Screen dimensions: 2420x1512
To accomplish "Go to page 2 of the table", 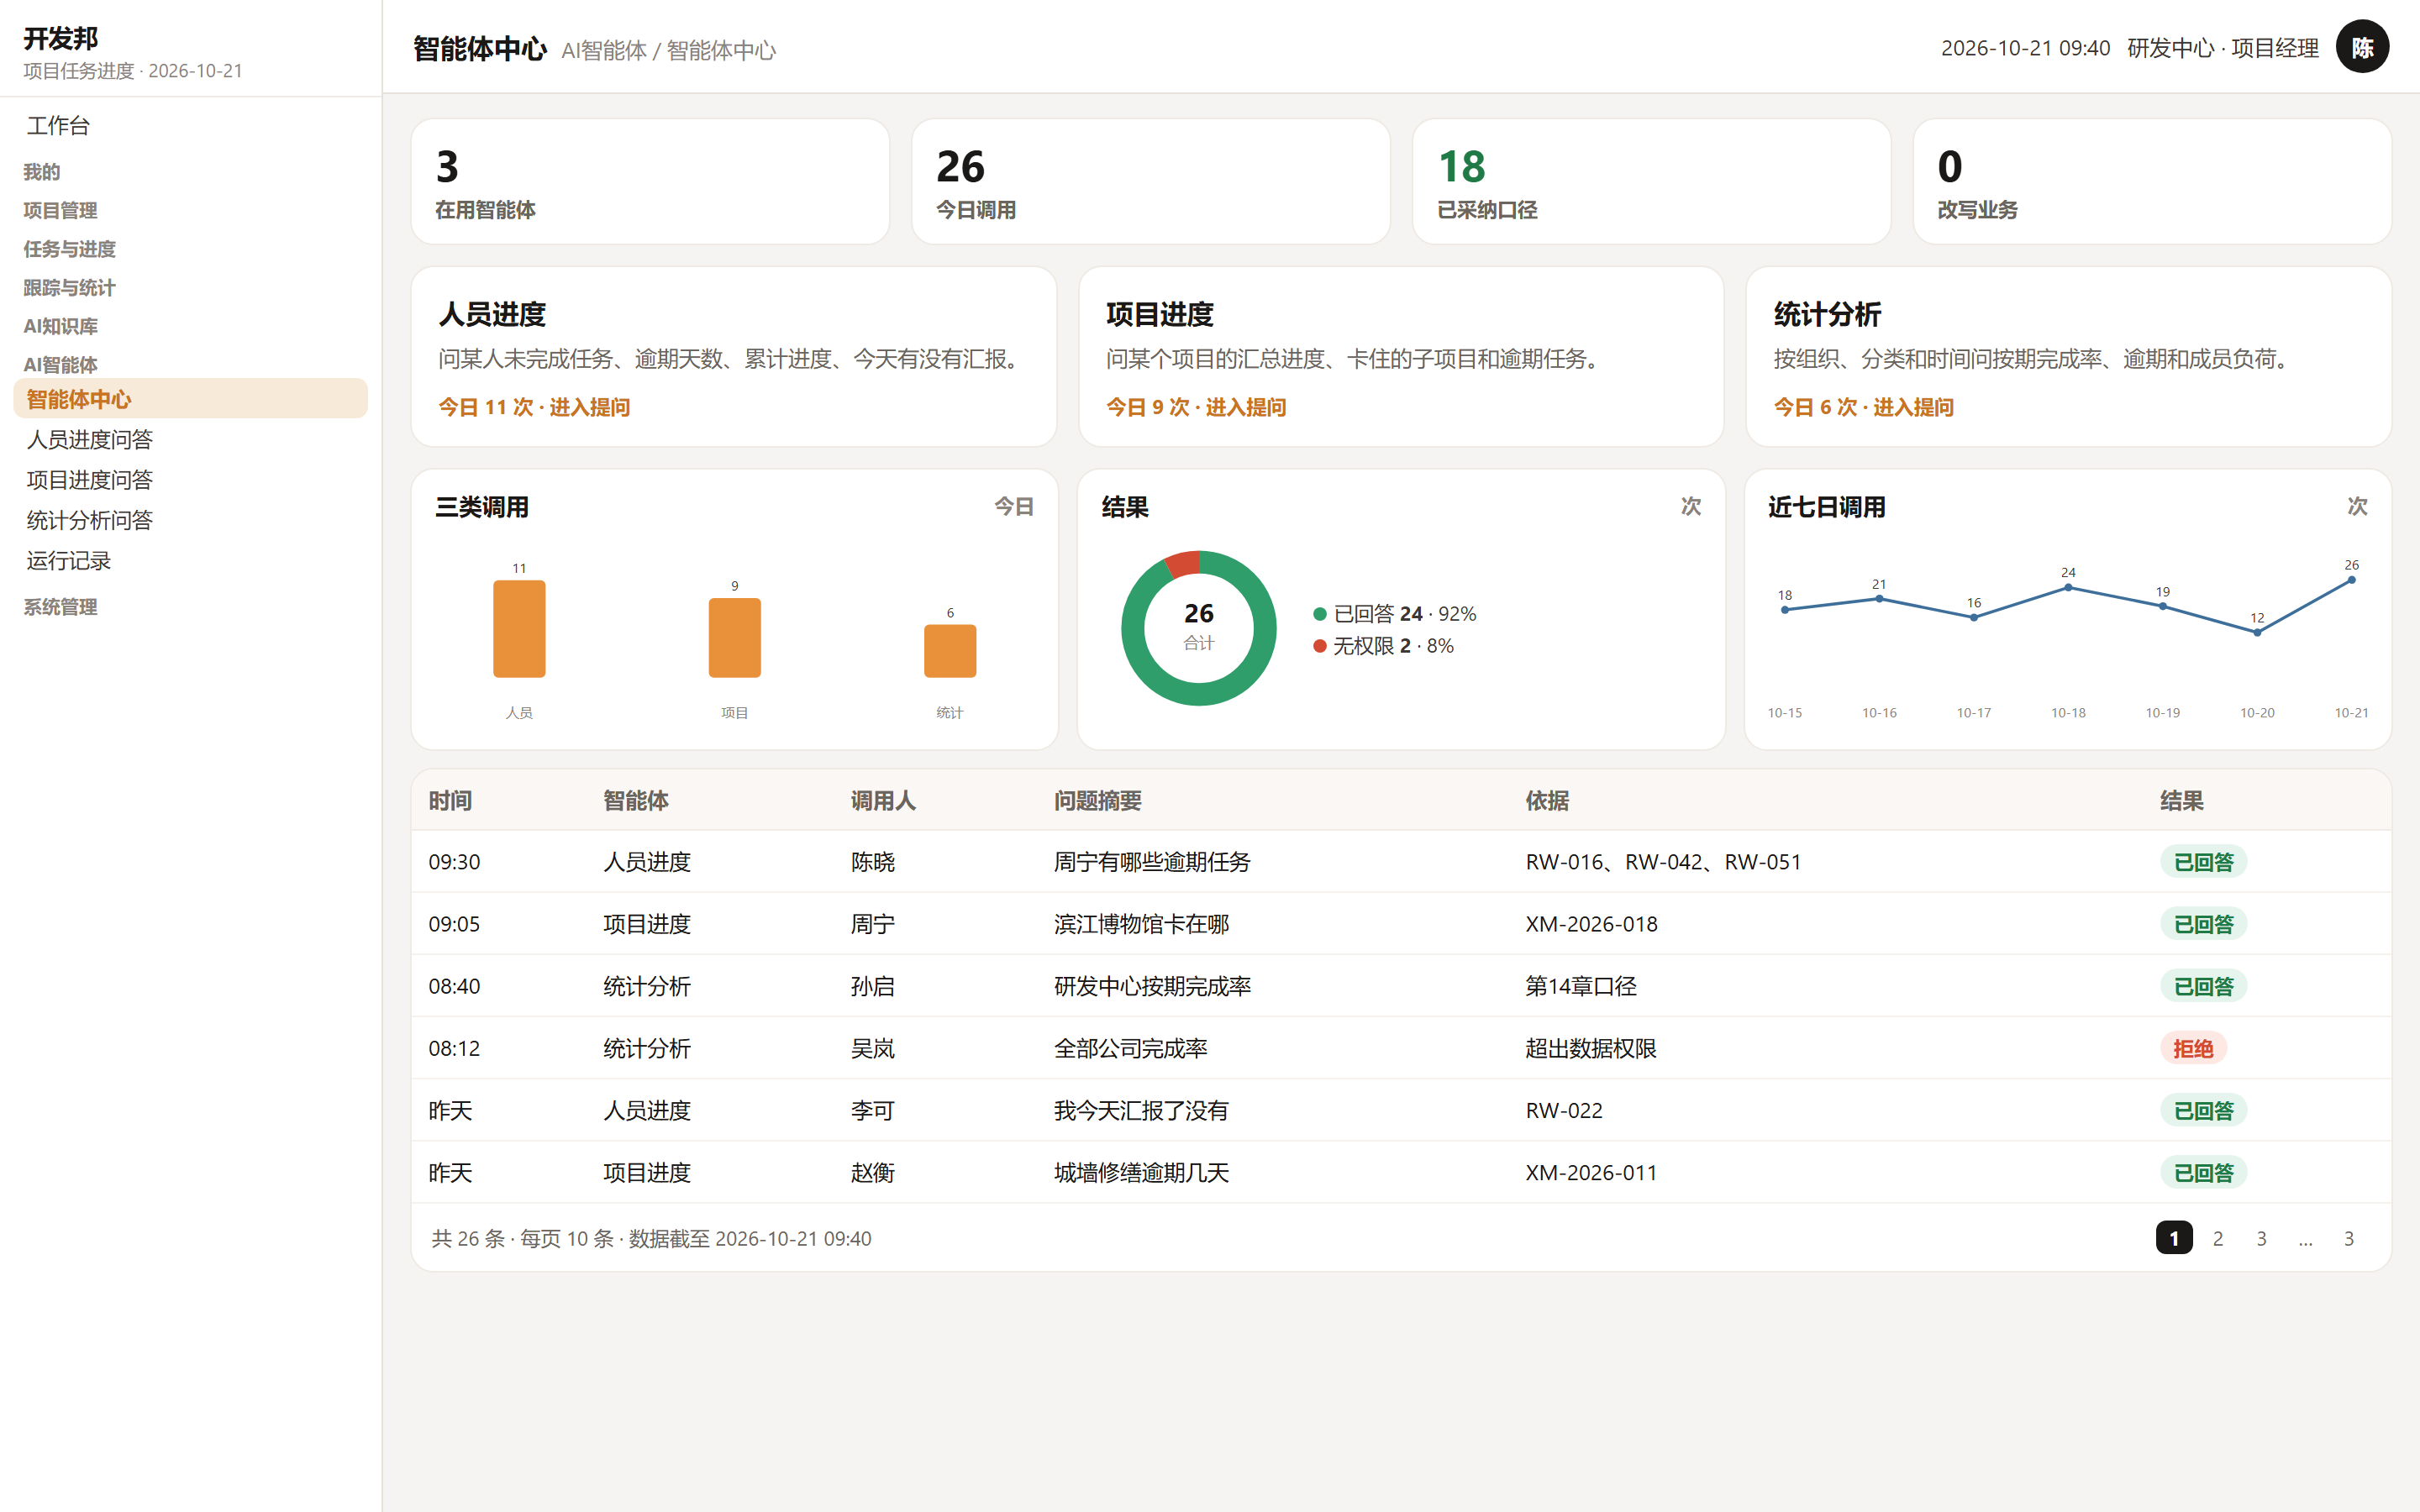I will [x=2218, y=1238].
